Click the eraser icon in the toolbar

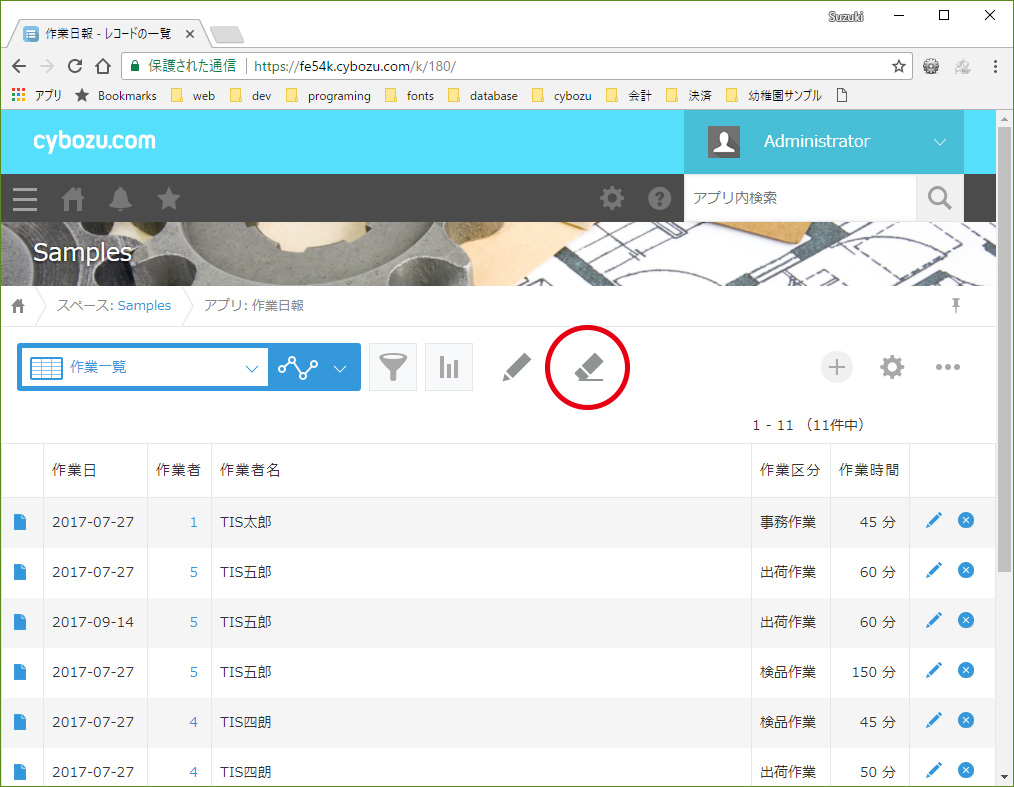[x=588, y=367]
